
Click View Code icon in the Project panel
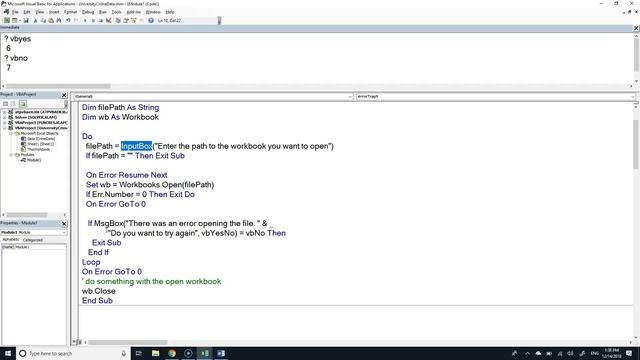click(x=6, y=104)
